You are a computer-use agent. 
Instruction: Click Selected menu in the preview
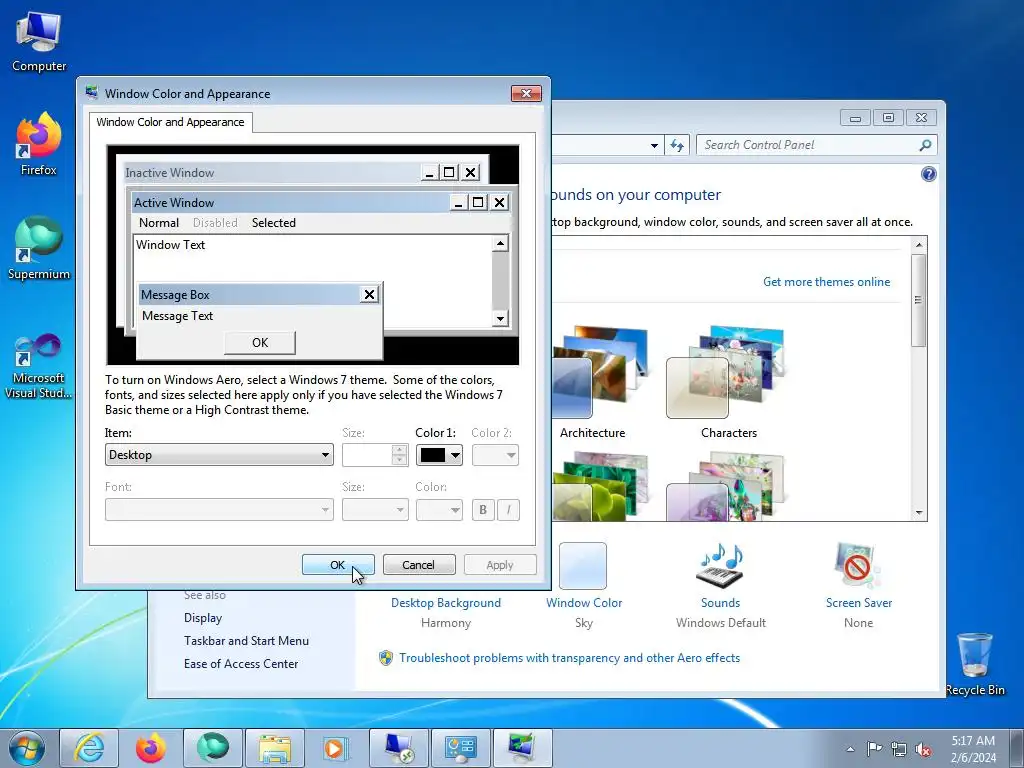tap(274, 223)
